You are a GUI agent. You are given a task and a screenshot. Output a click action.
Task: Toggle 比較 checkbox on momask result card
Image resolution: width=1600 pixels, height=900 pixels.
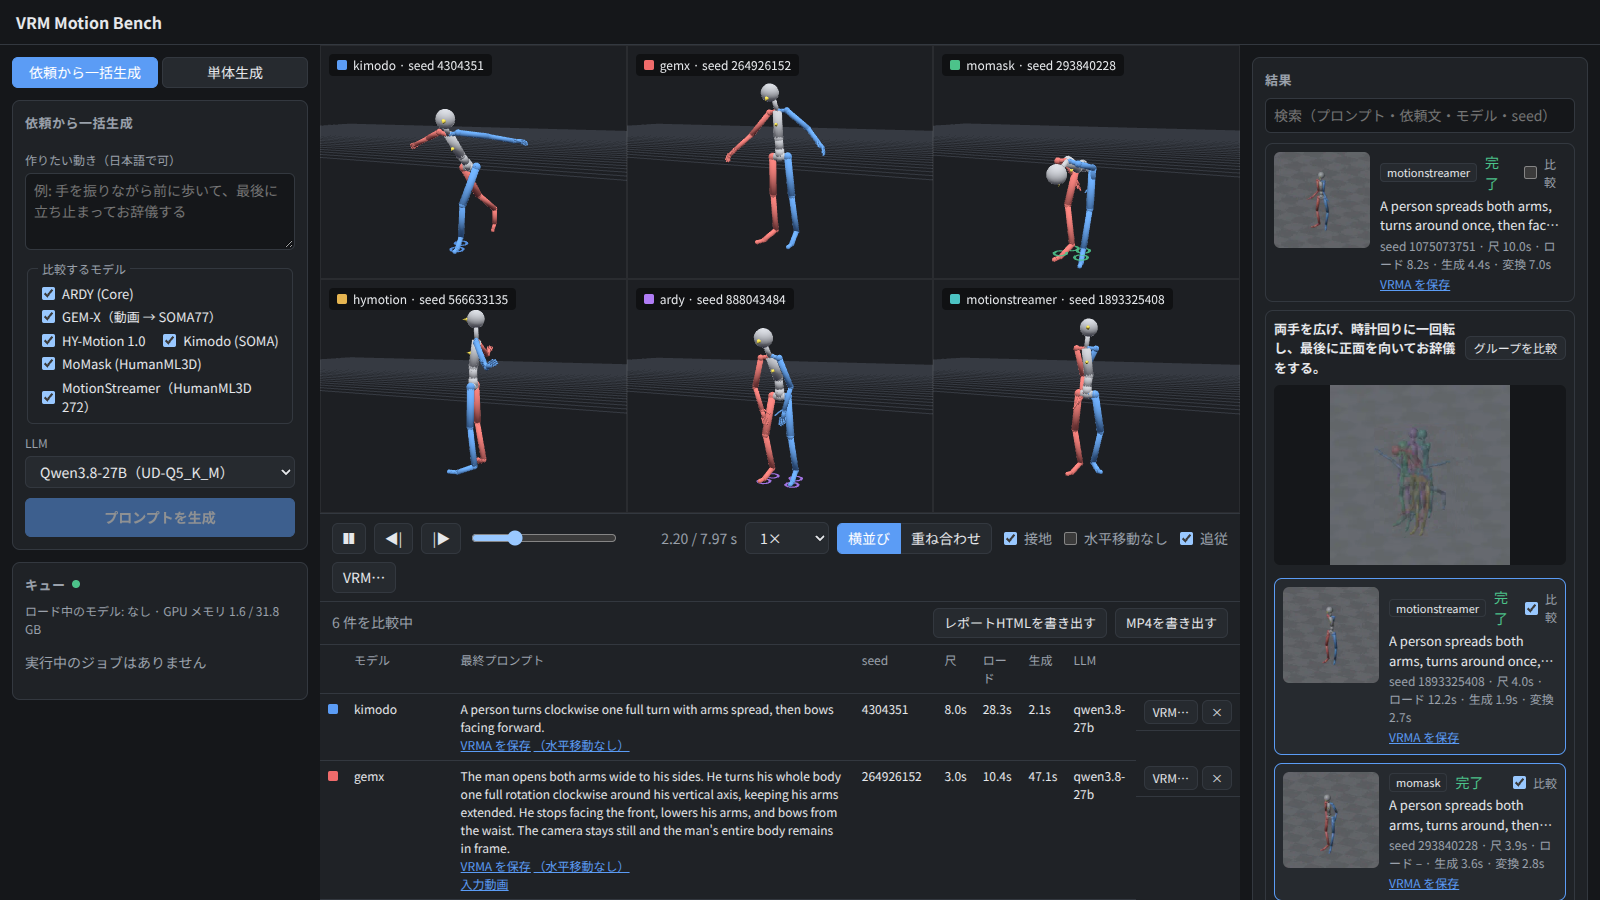(x=1520, y=783)
